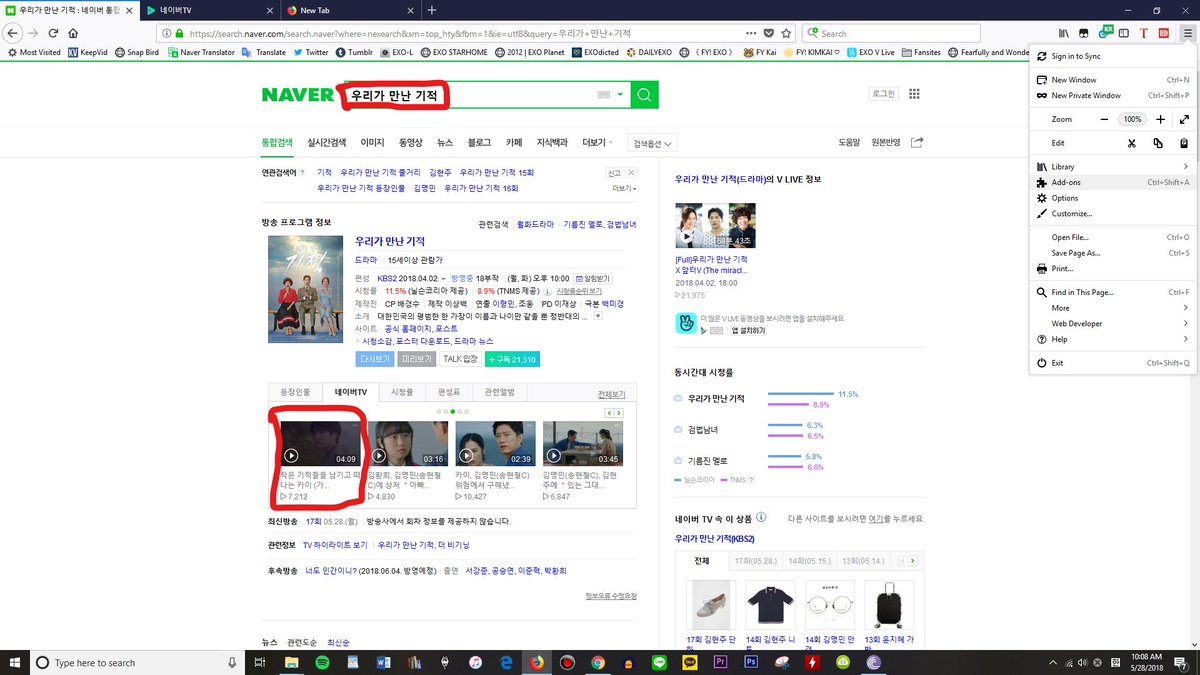The width and height of the screenshot is (1200, 675).
Task: Click the Cut scissors icon in Edit row
Action: 1131,143
